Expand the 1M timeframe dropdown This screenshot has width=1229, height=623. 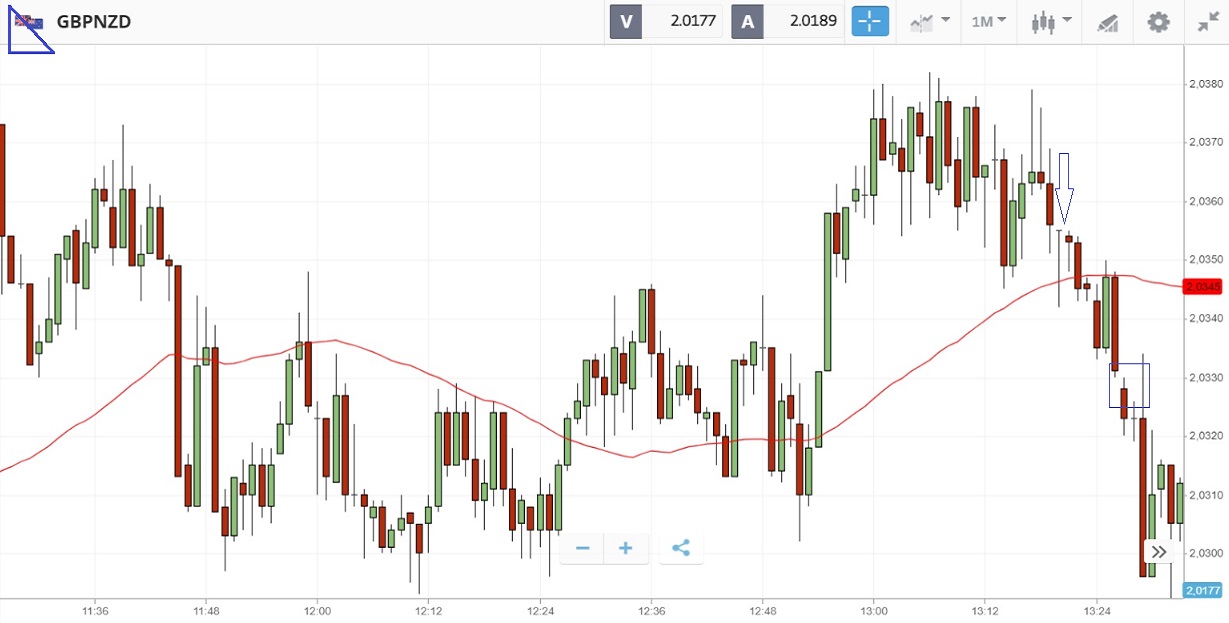pos(988,21)
